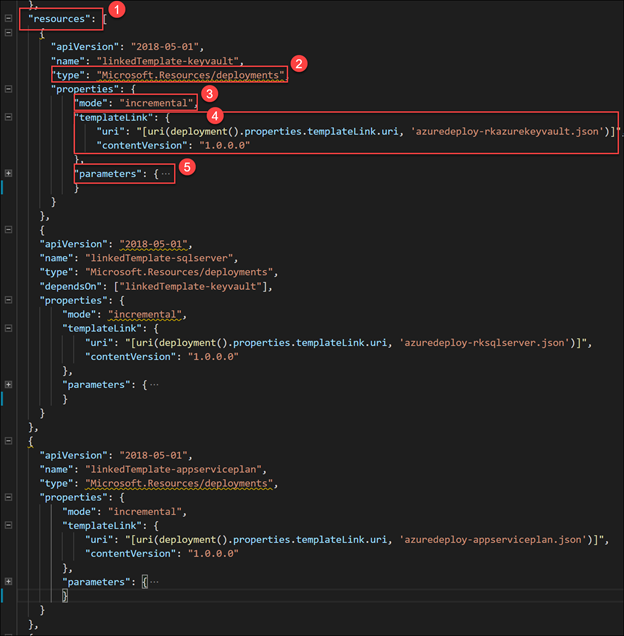Image resolution: width=624 pixels, height=636 pixels.
Task: Click red callout number 5 beside parameters
Action: coord(186,168)
